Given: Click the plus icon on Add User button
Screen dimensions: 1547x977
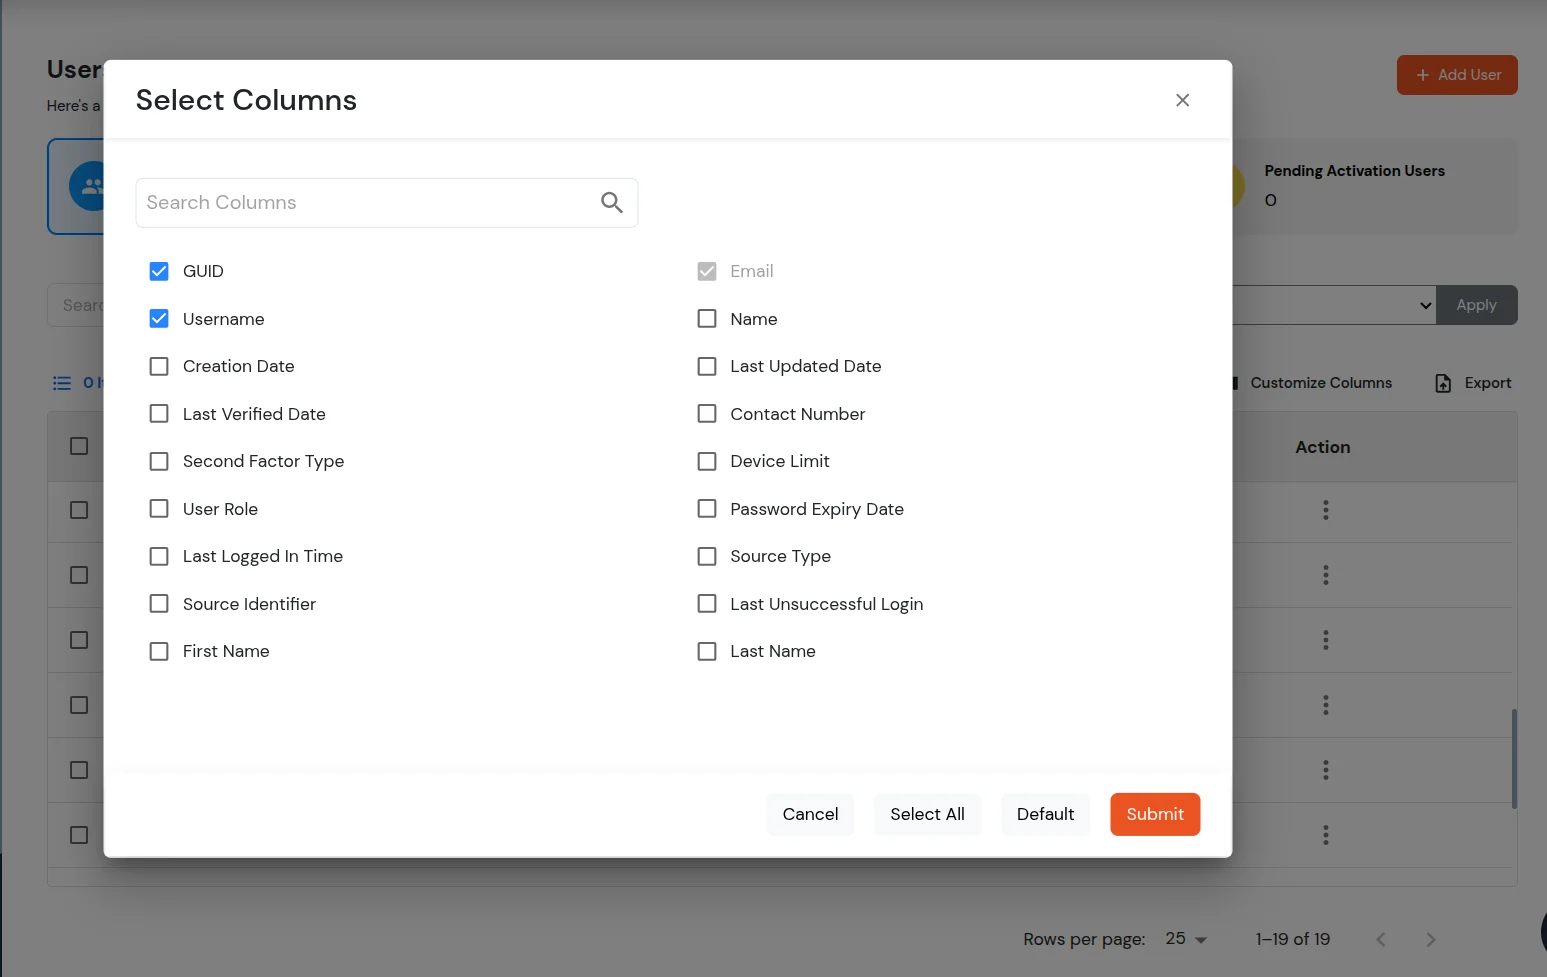Looking at the screenshot, I should point(1422,75).
